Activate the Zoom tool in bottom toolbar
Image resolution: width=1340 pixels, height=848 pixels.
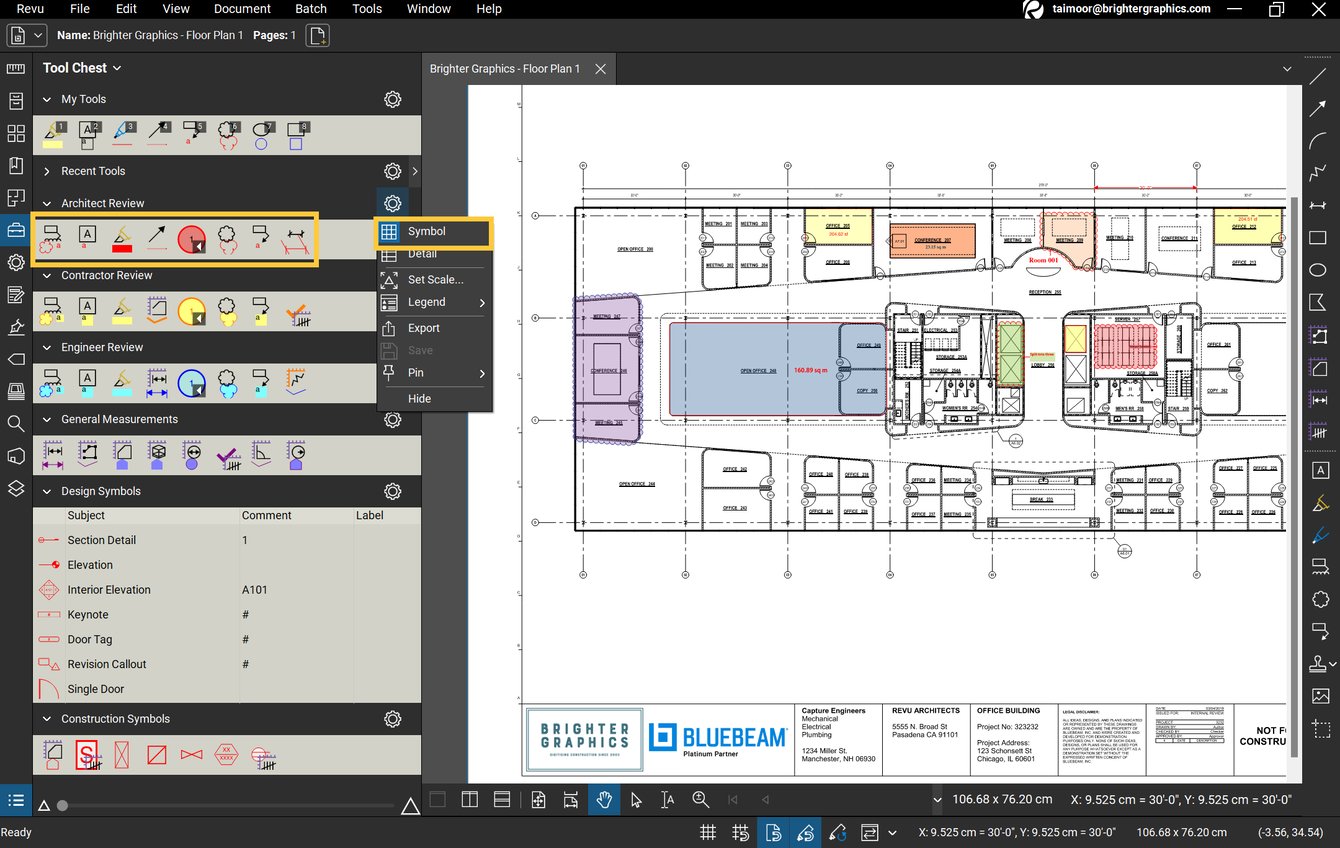(x=700, y=800)
